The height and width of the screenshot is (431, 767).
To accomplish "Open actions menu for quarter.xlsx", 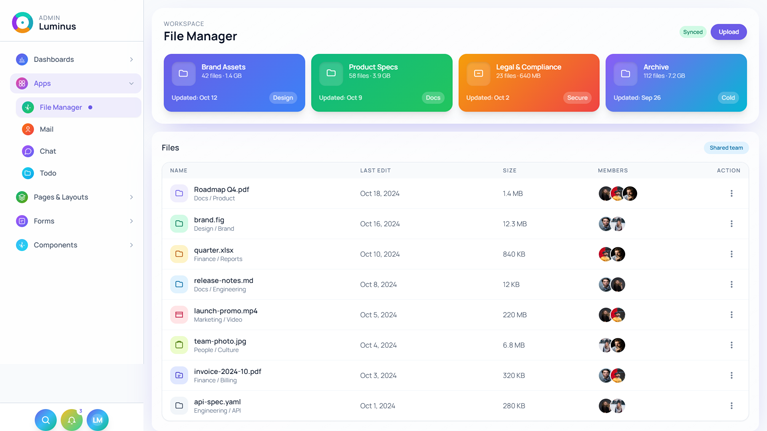I will (731, 254).
